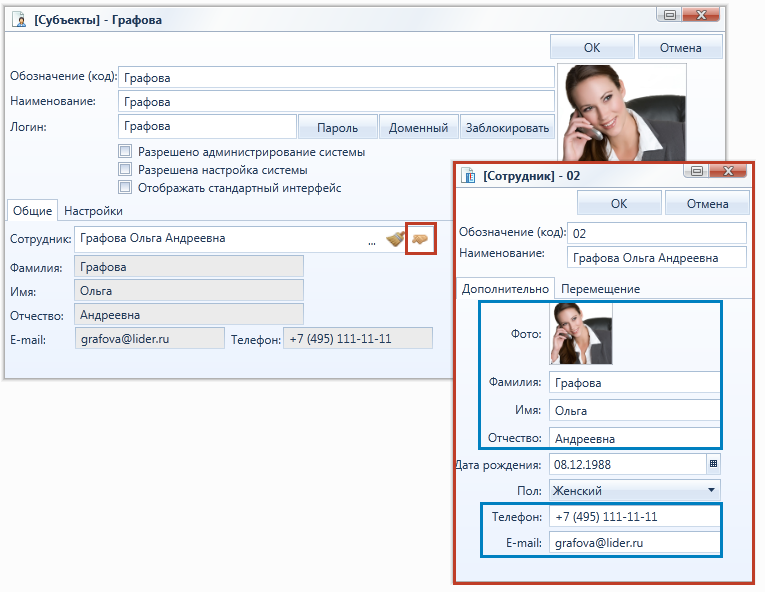765x592 pixels.
Task: Click the E-mail field in Субъекты window
Action: [150, 338]
